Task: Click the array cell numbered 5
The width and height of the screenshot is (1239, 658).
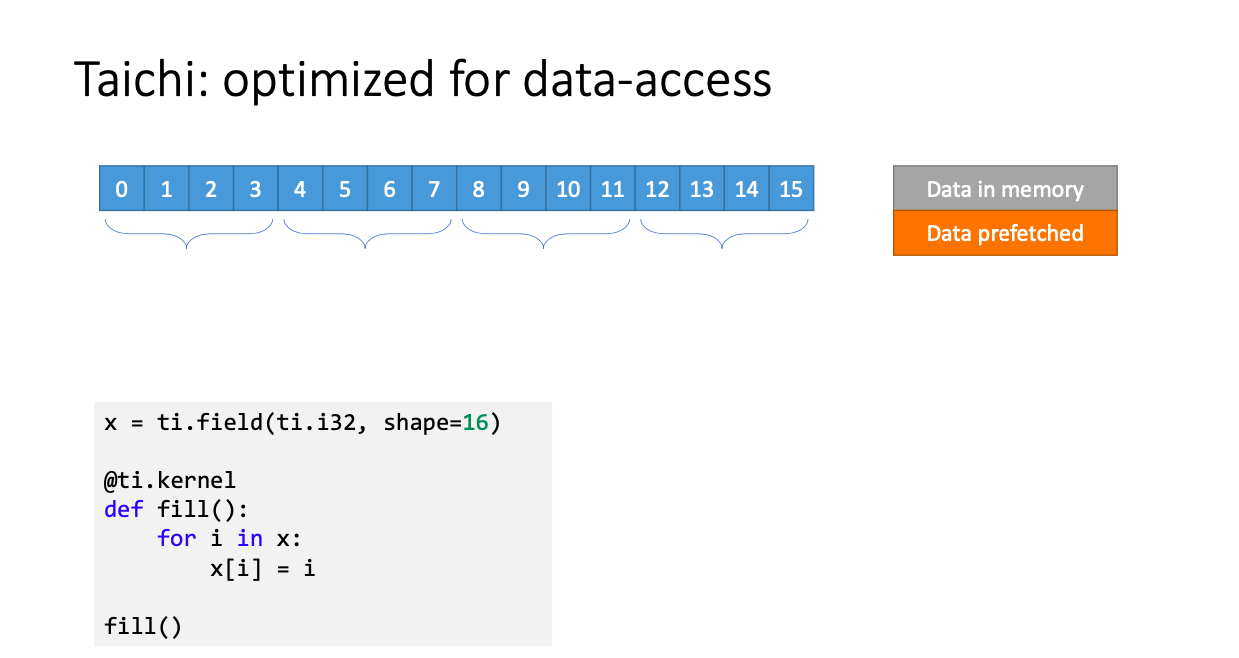Action: coord(345,188)
